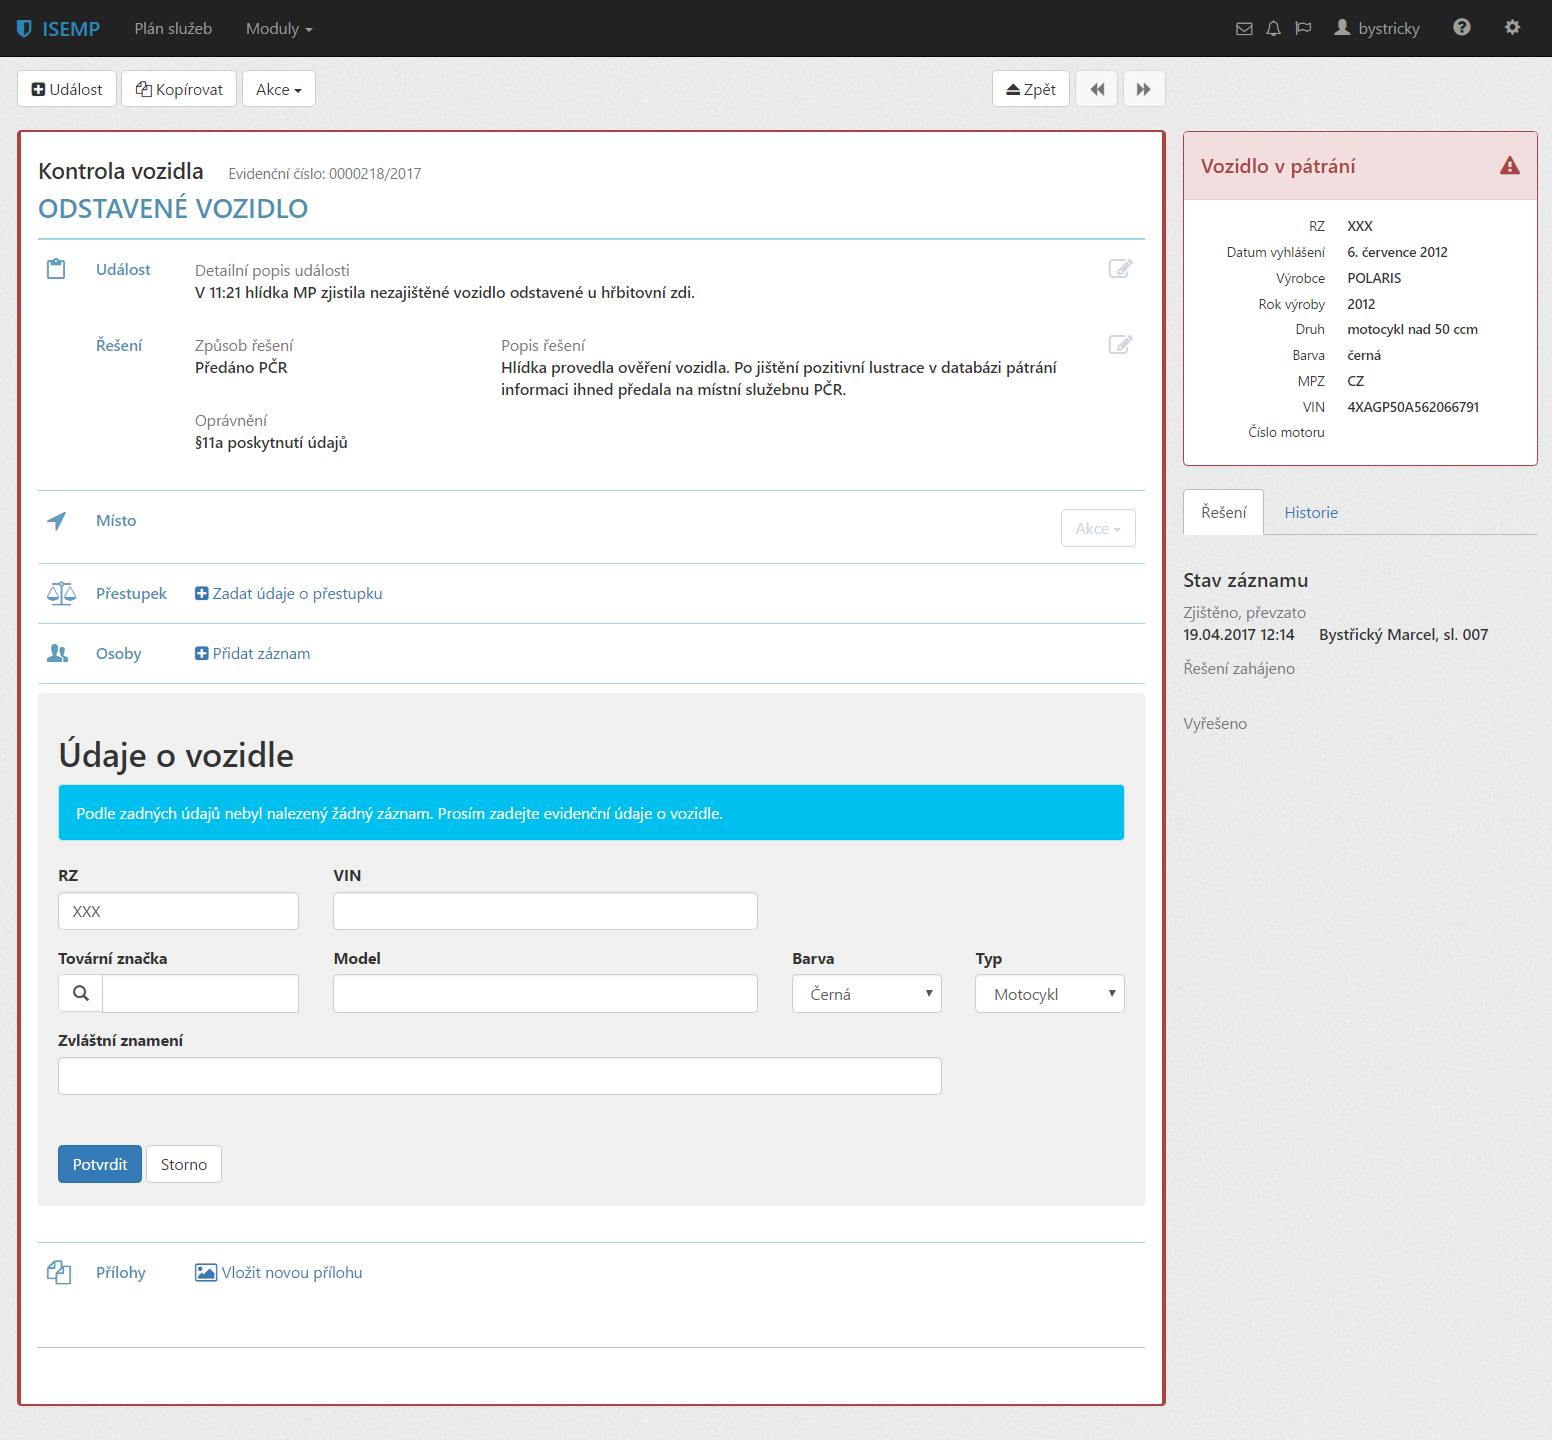Click the RZ input field
Screen dimensions: 1552x1440
178,911
